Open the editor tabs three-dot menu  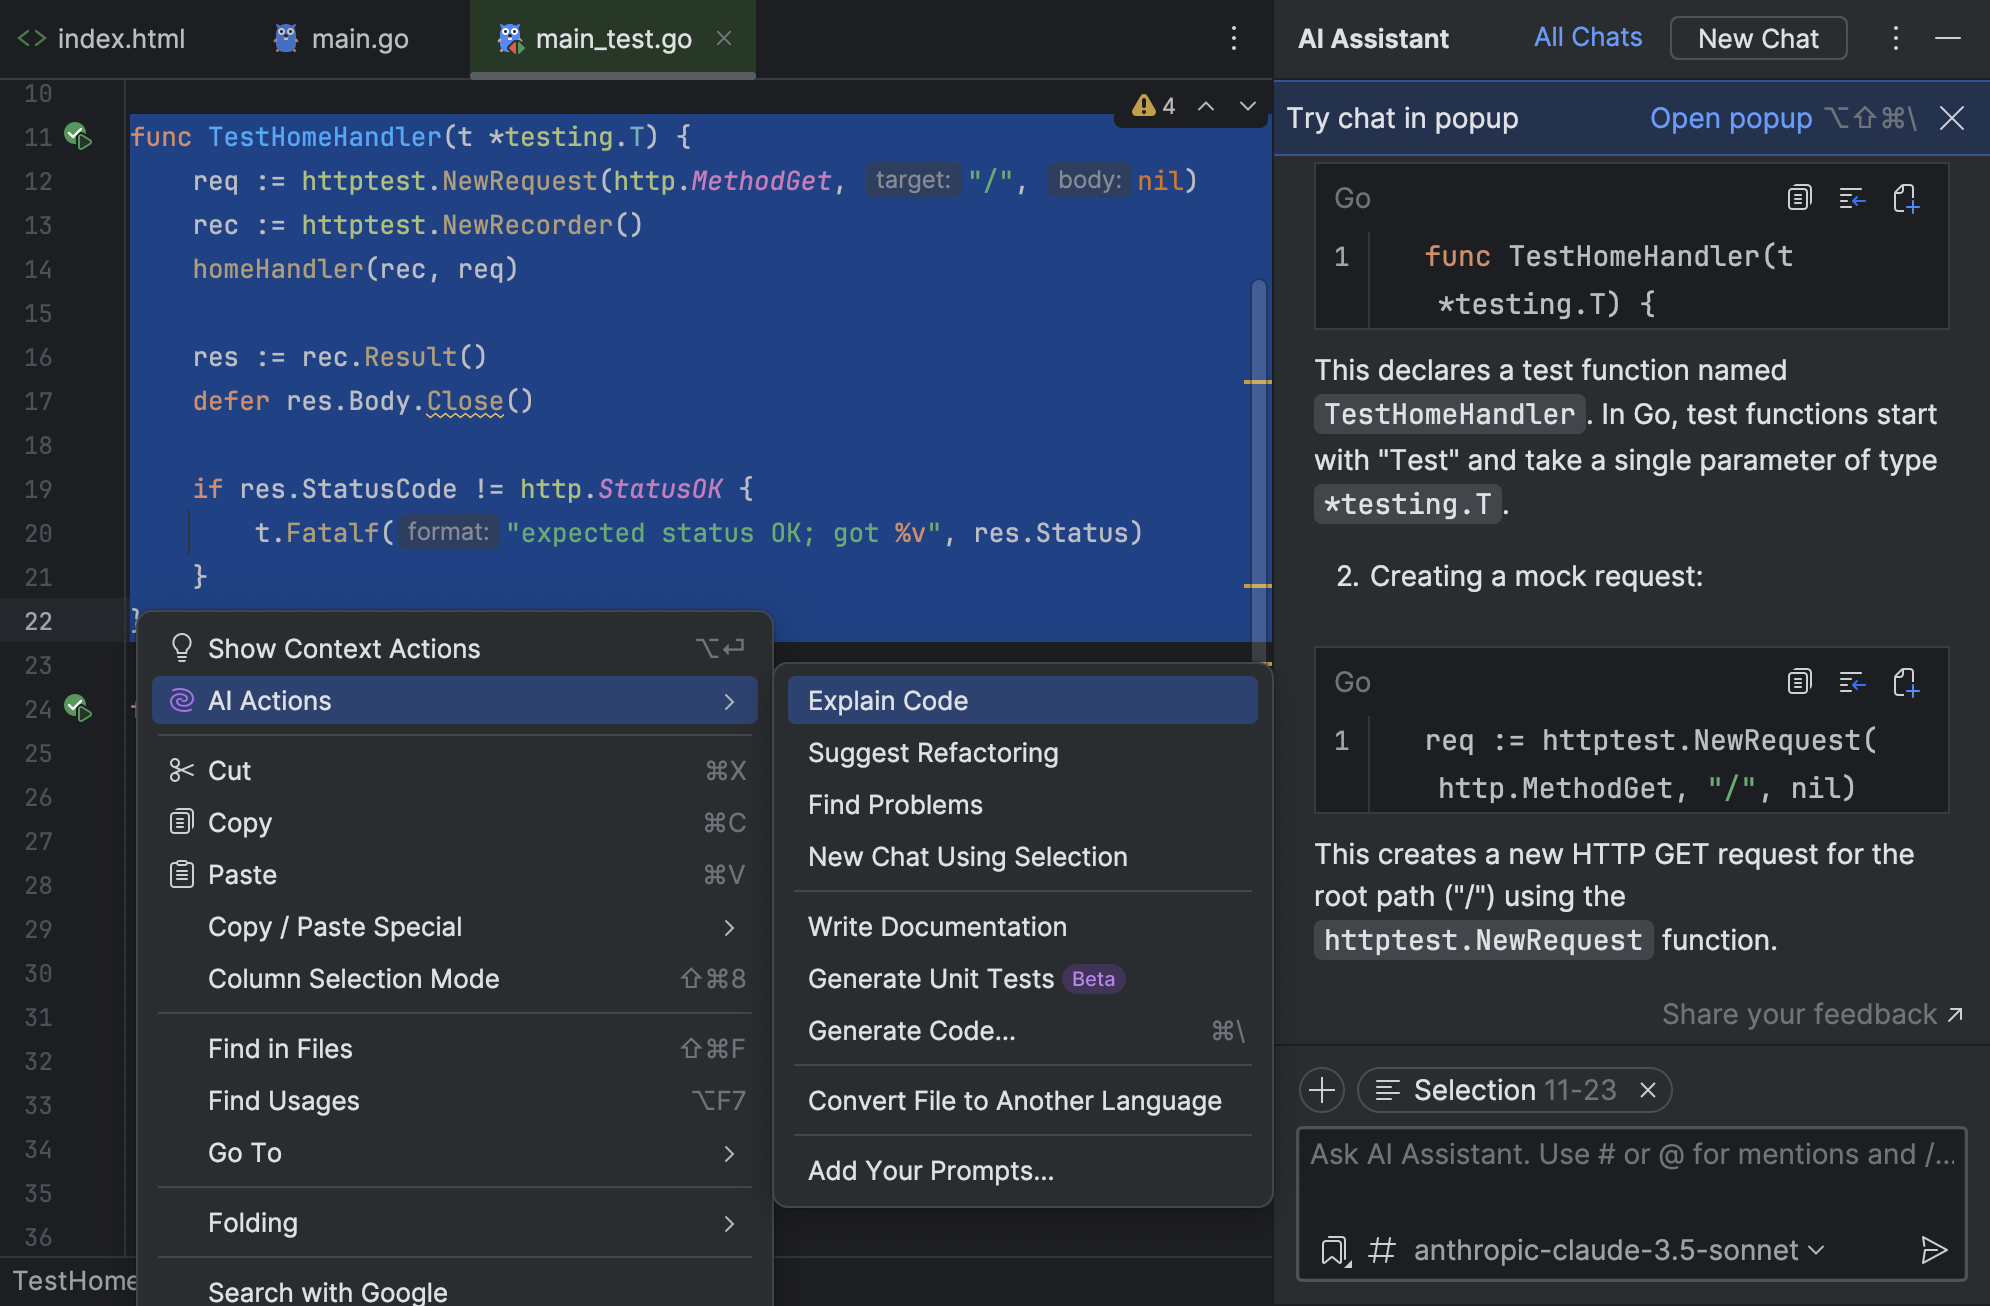pos(1234,39)
